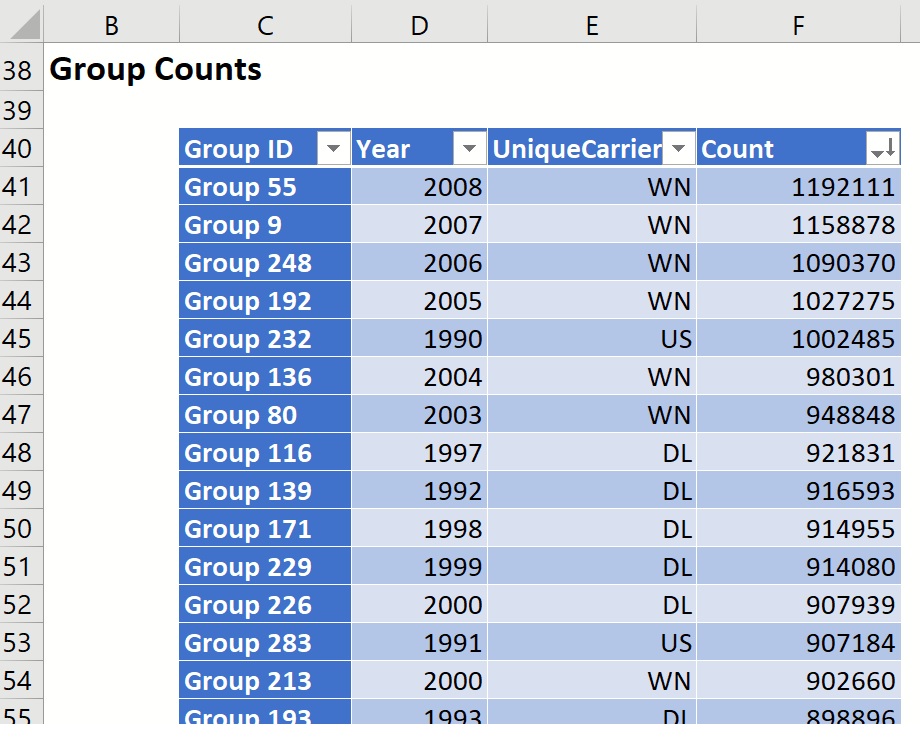Image resolution: width=920 pixels, height=751 pixels.
Task: Select column C header
Action: click(x=265, y=26)
